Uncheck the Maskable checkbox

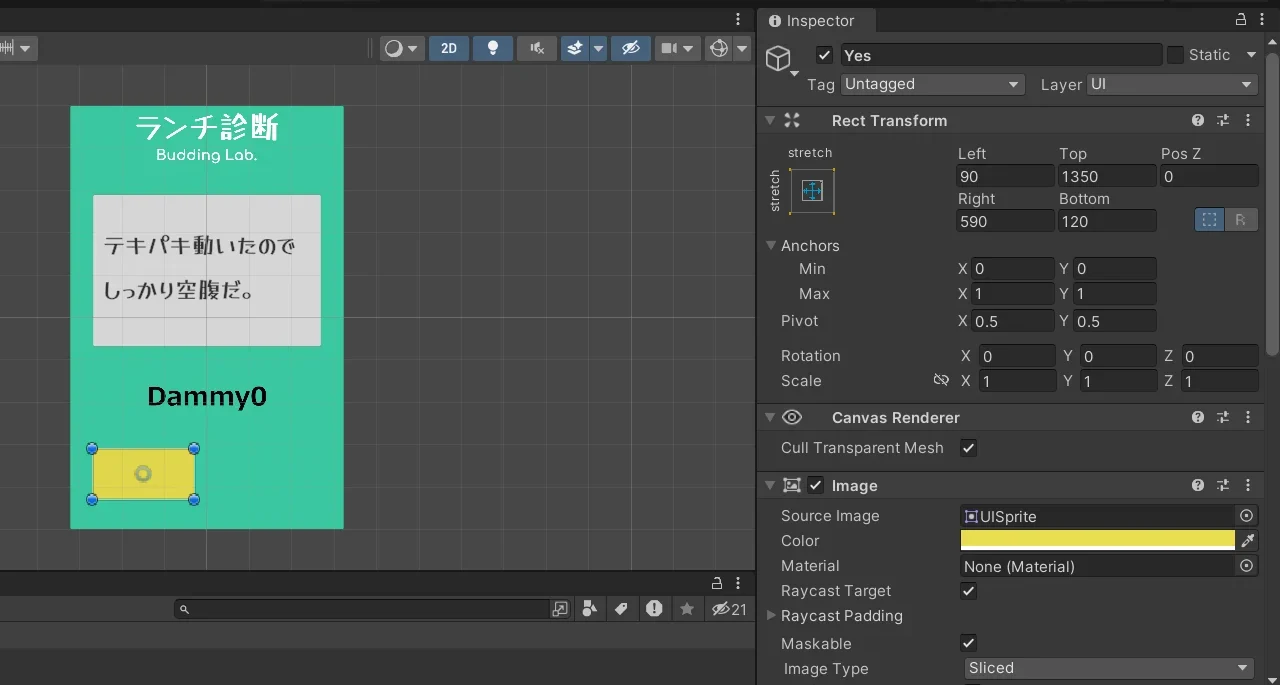(x=968, y=643)
